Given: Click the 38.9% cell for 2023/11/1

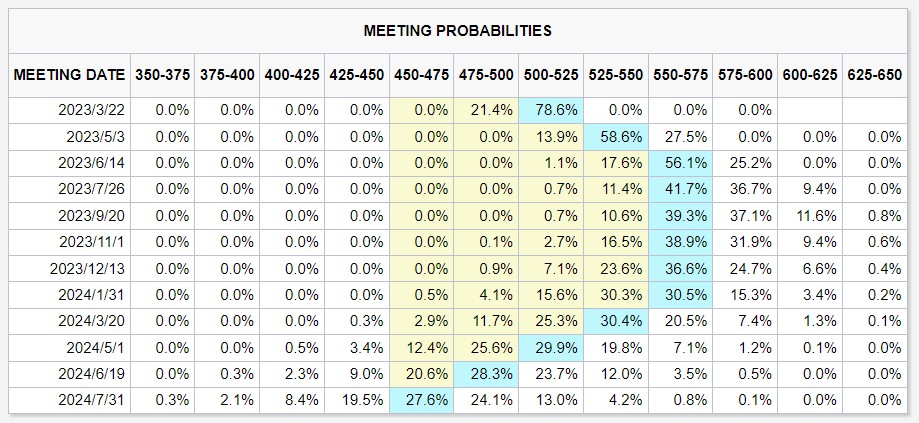Looking at the screenshot, I should pos(681,241).
